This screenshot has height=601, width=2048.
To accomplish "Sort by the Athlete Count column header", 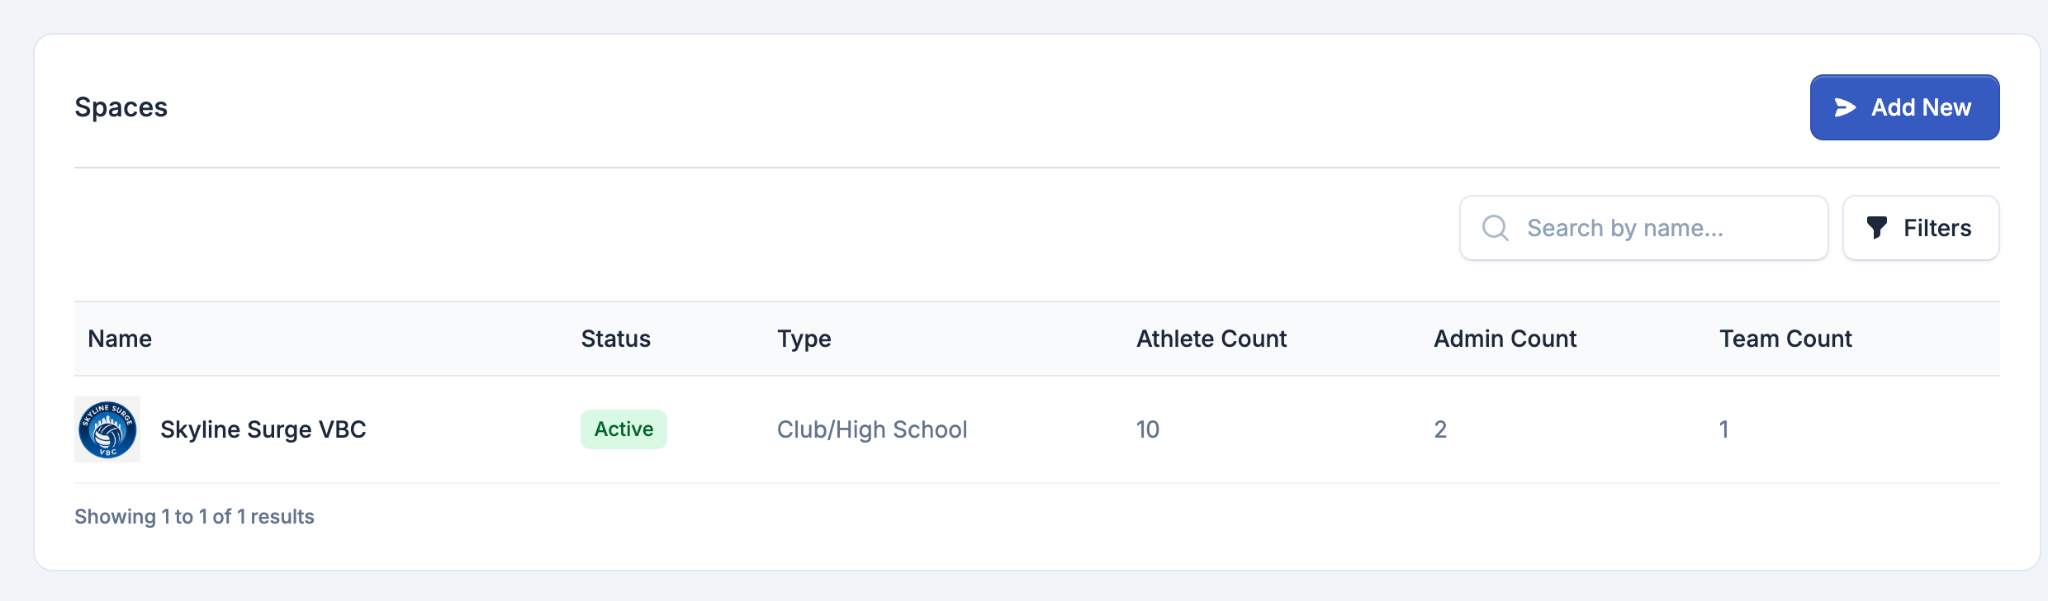I will 1211,339.
